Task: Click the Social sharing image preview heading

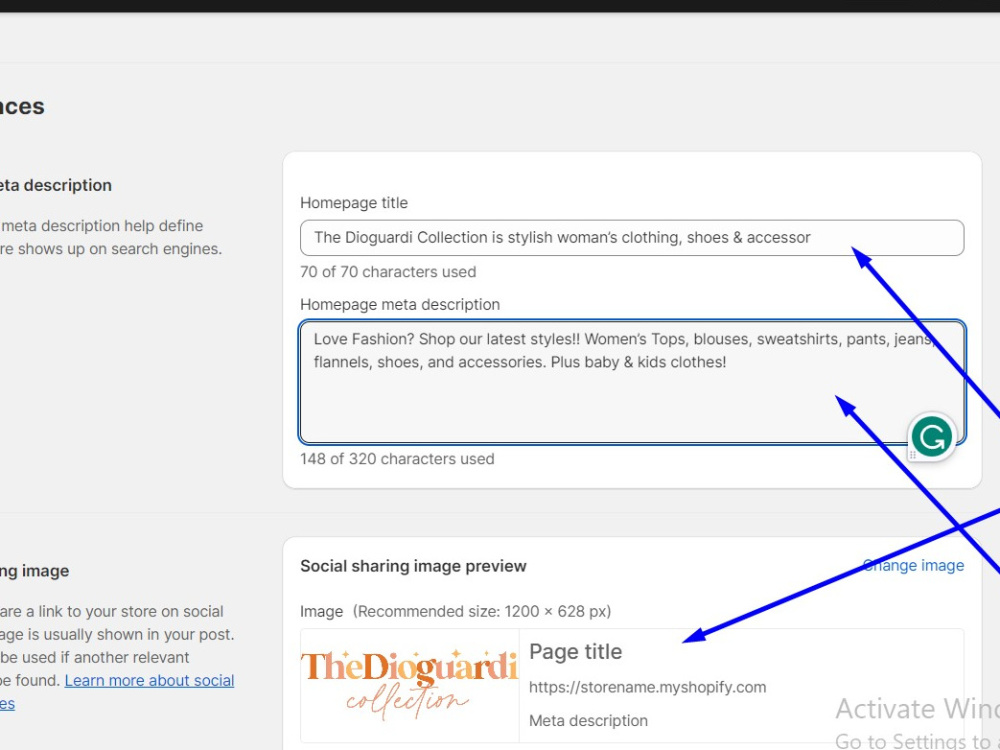Action: click(413, 566)
